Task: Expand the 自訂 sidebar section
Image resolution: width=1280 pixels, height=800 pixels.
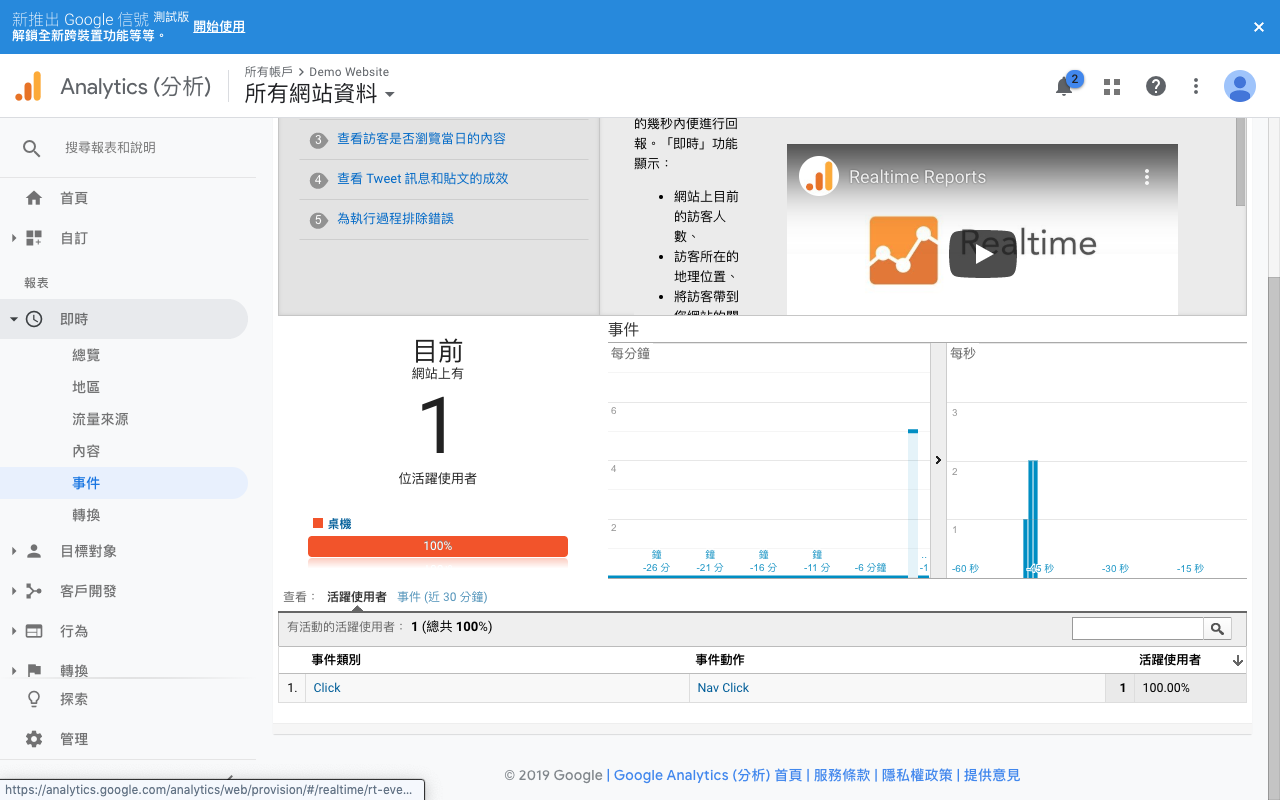Action: click(14, 238)
